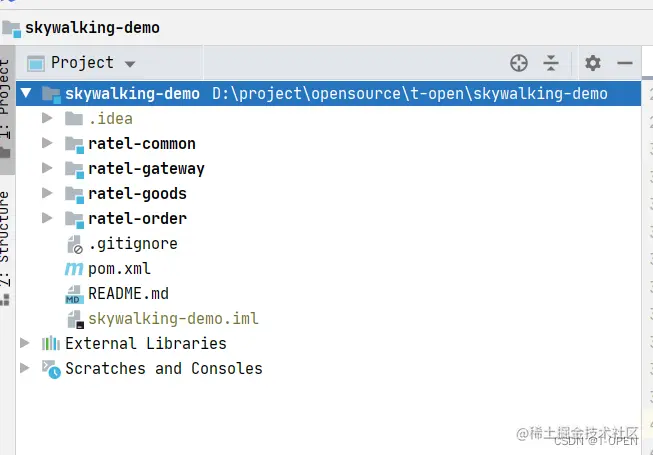Click the ratel-order module icon
653x455 pixels.
click(x=75, y=219)
